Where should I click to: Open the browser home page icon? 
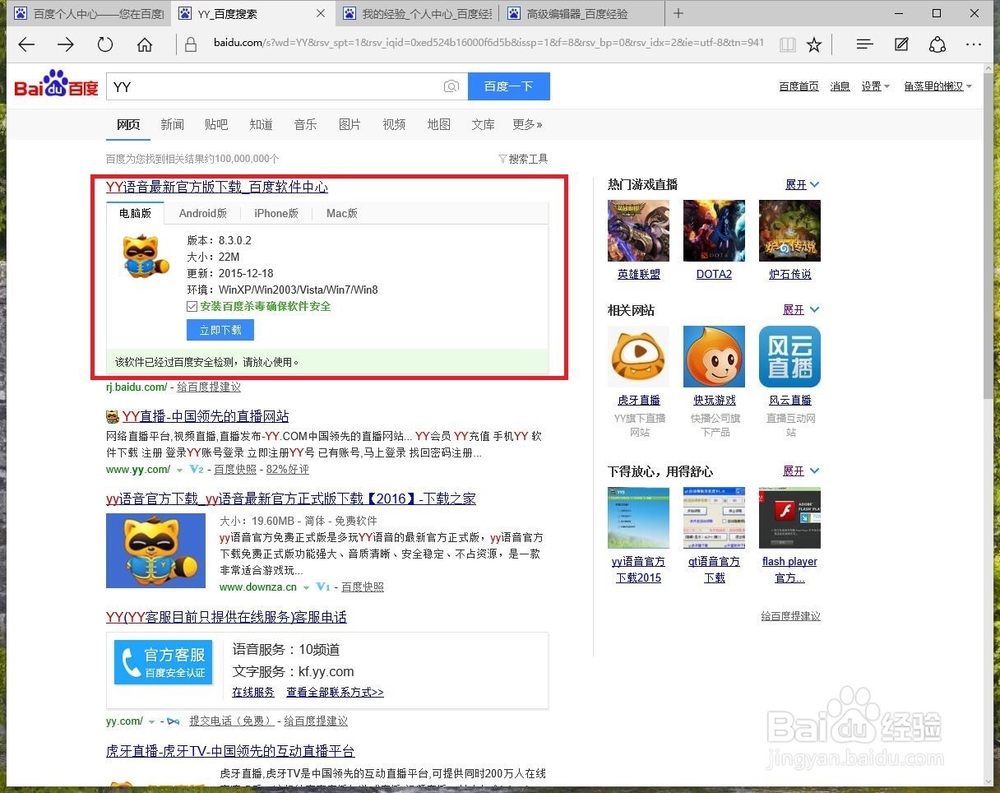tap(145, 45)
